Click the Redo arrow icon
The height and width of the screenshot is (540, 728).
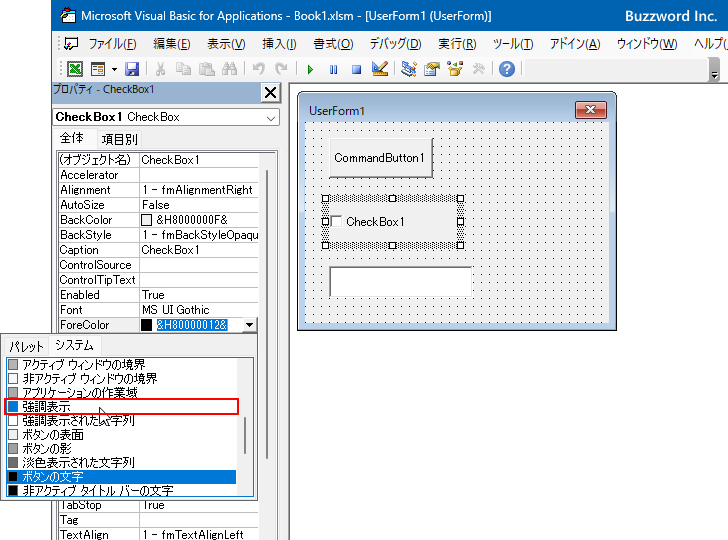[281, 69]
